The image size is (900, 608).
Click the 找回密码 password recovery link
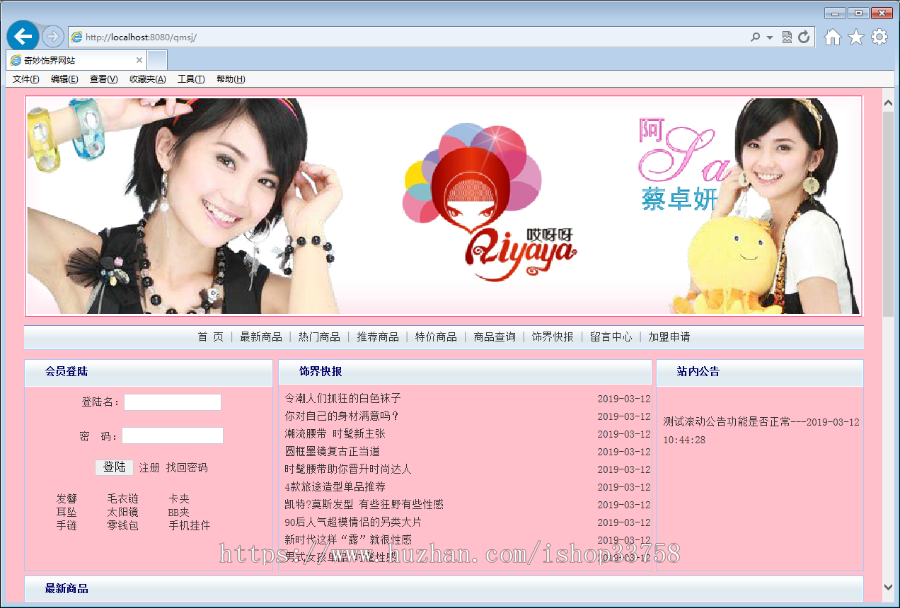point(186,468)
